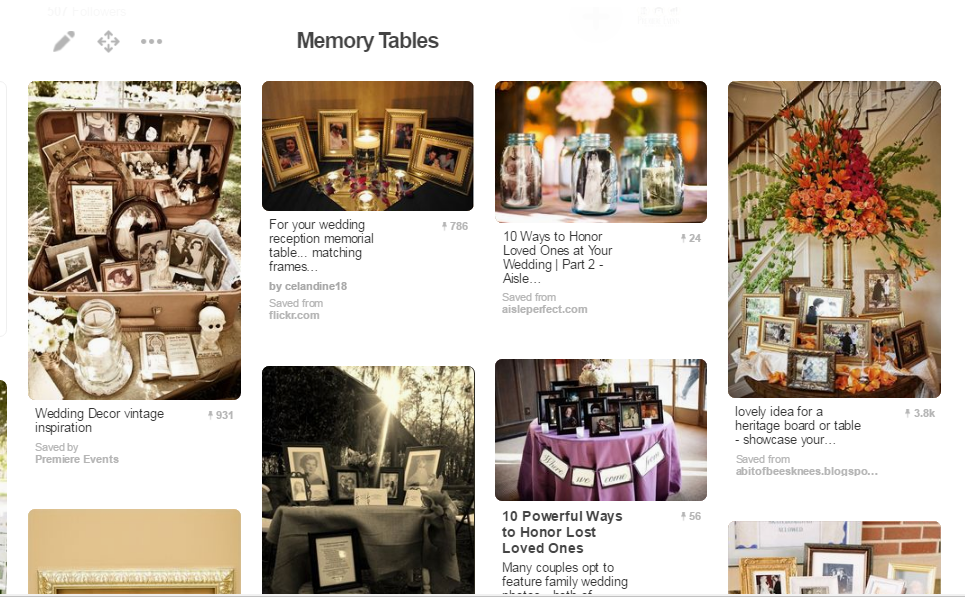Click the 786 repin count pin icon
Viewport: 965px width, 597px height.
click(444, 226)
